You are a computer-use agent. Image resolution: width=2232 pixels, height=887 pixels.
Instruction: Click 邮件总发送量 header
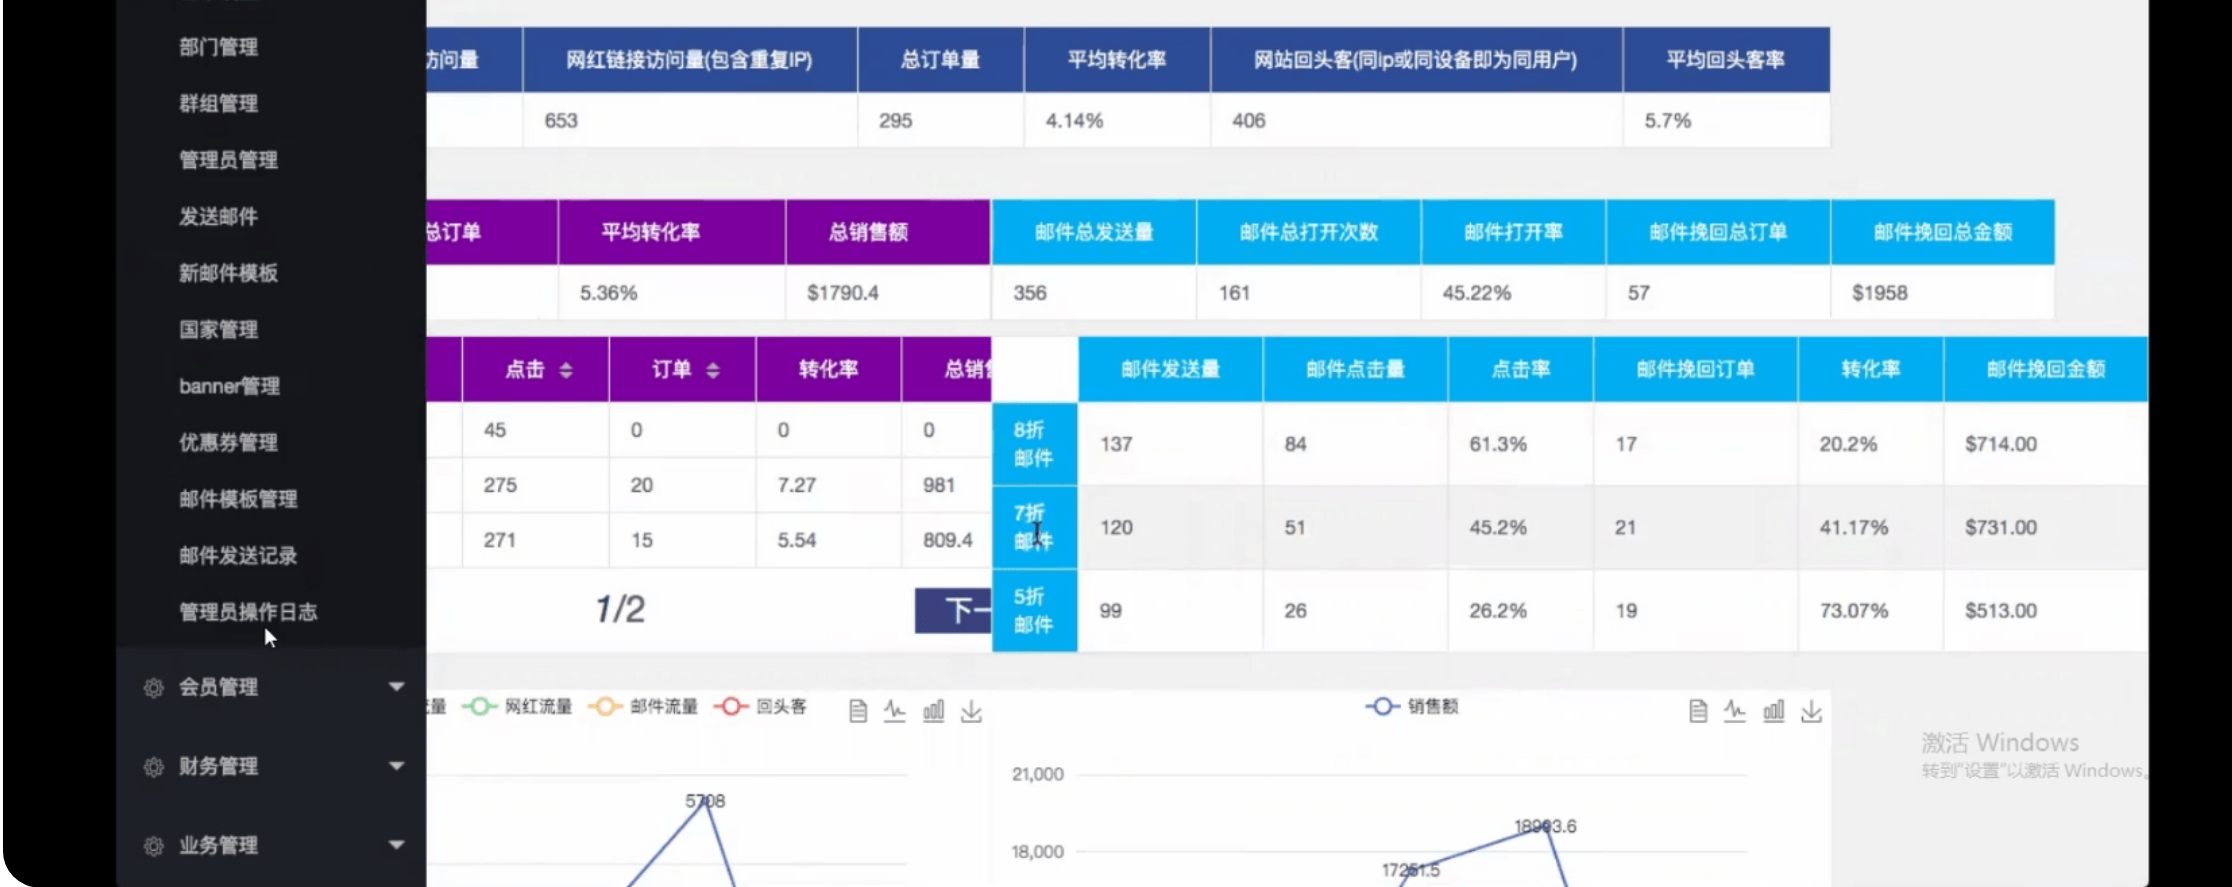point(1094,232)
